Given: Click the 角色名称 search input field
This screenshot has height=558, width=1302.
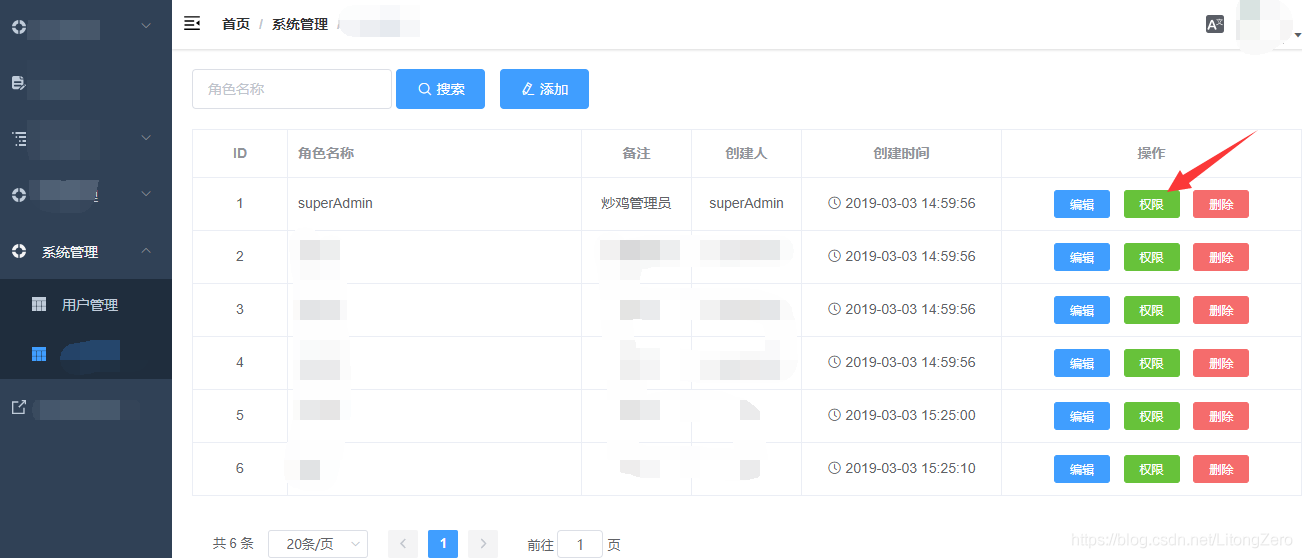Looking at the screenshot, I should pos(291,89).
